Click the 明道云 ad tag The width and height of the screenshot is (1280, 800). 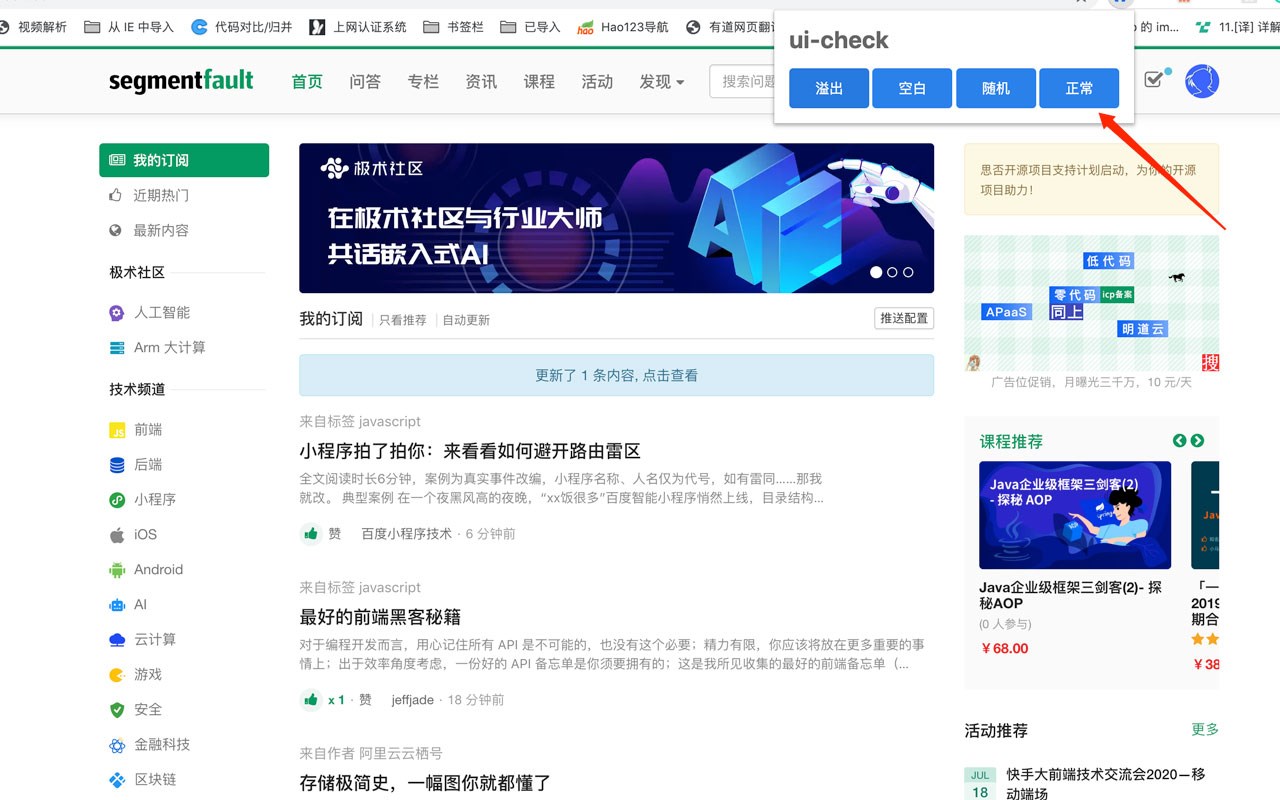(x=1143, y=329)
